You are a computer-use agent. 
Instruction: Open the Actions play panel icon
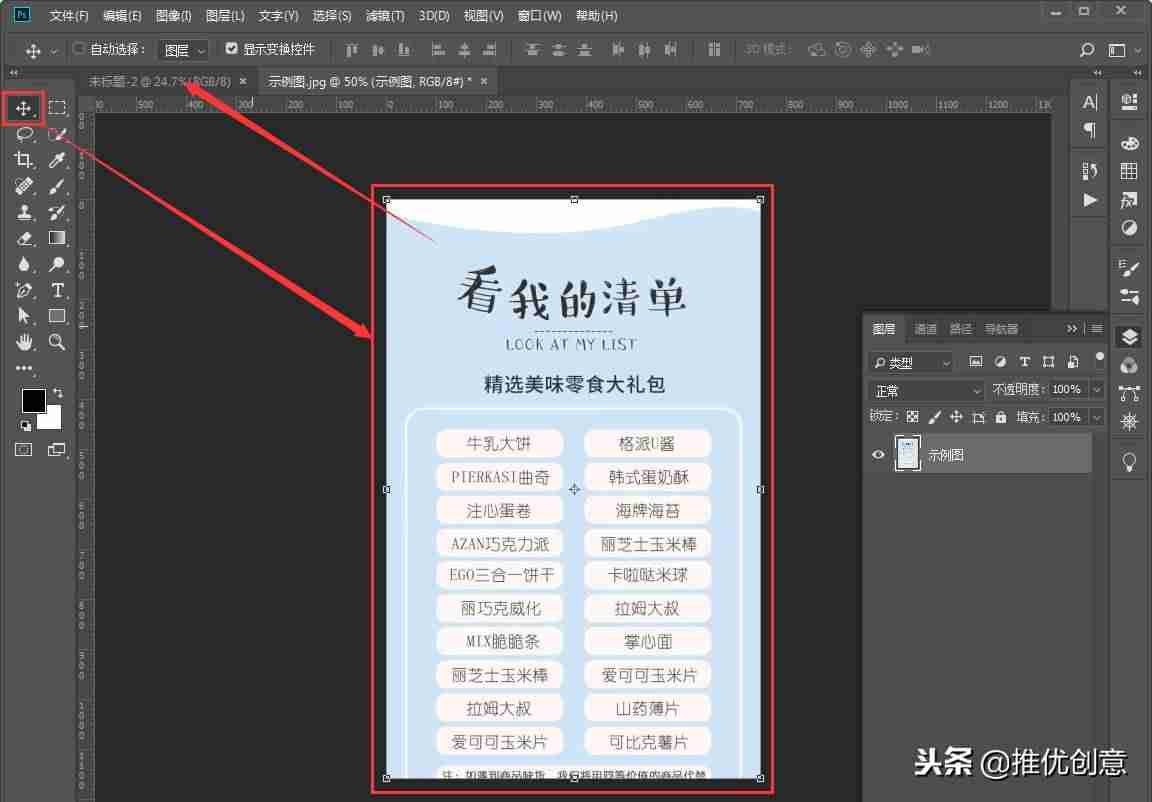[1090, 200]
